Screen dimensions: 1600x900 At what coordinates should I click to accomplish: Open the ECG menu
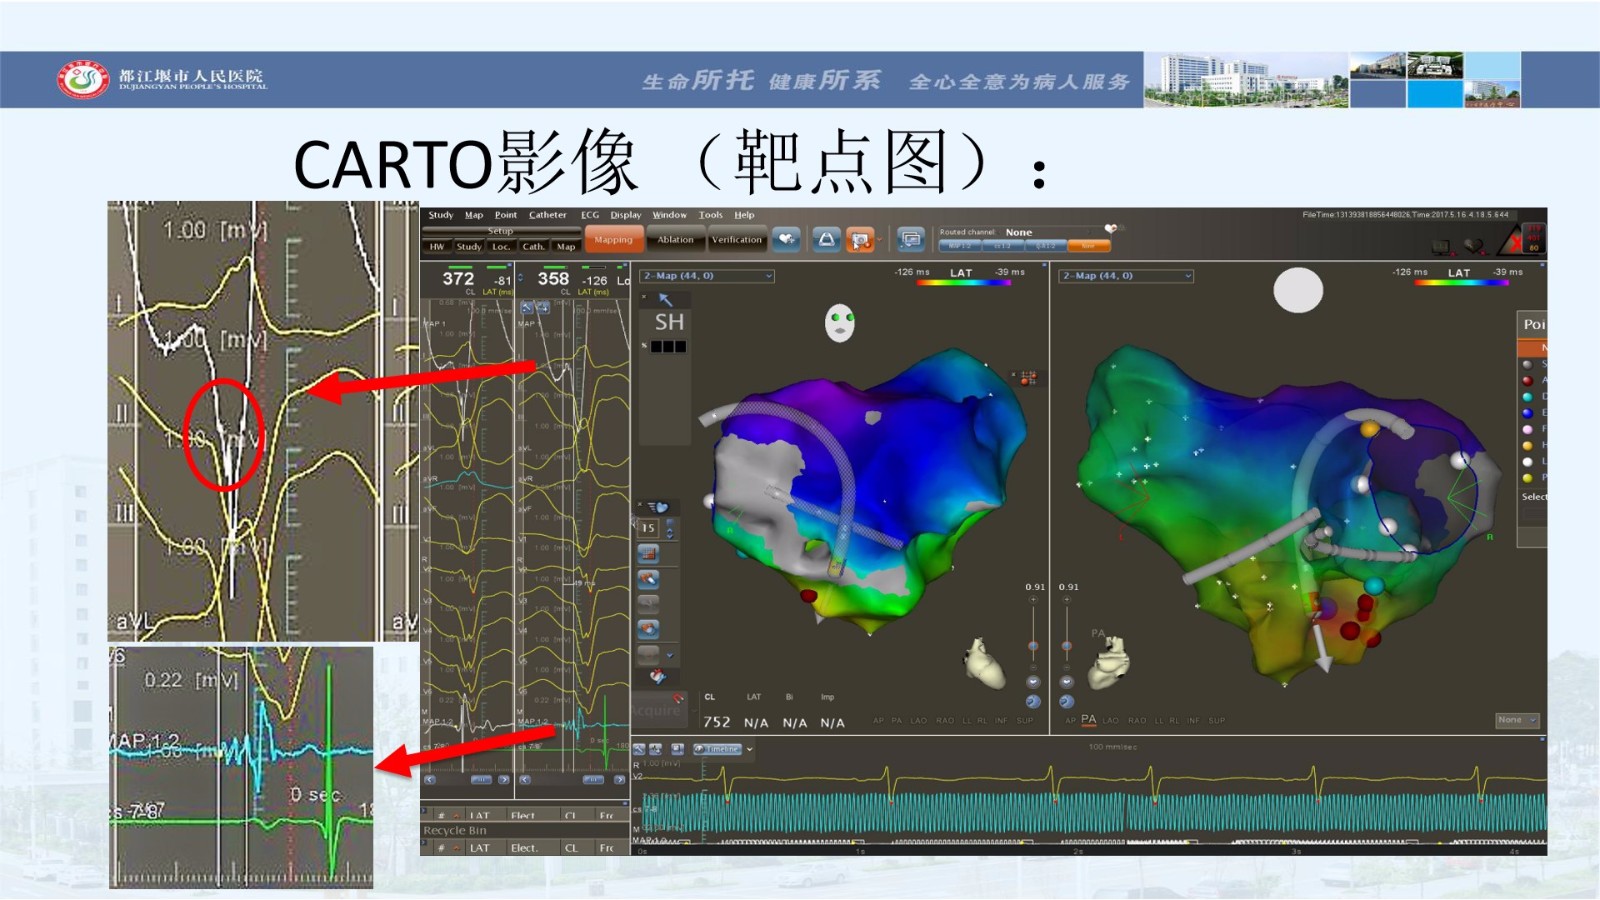(x=590, y=215)
